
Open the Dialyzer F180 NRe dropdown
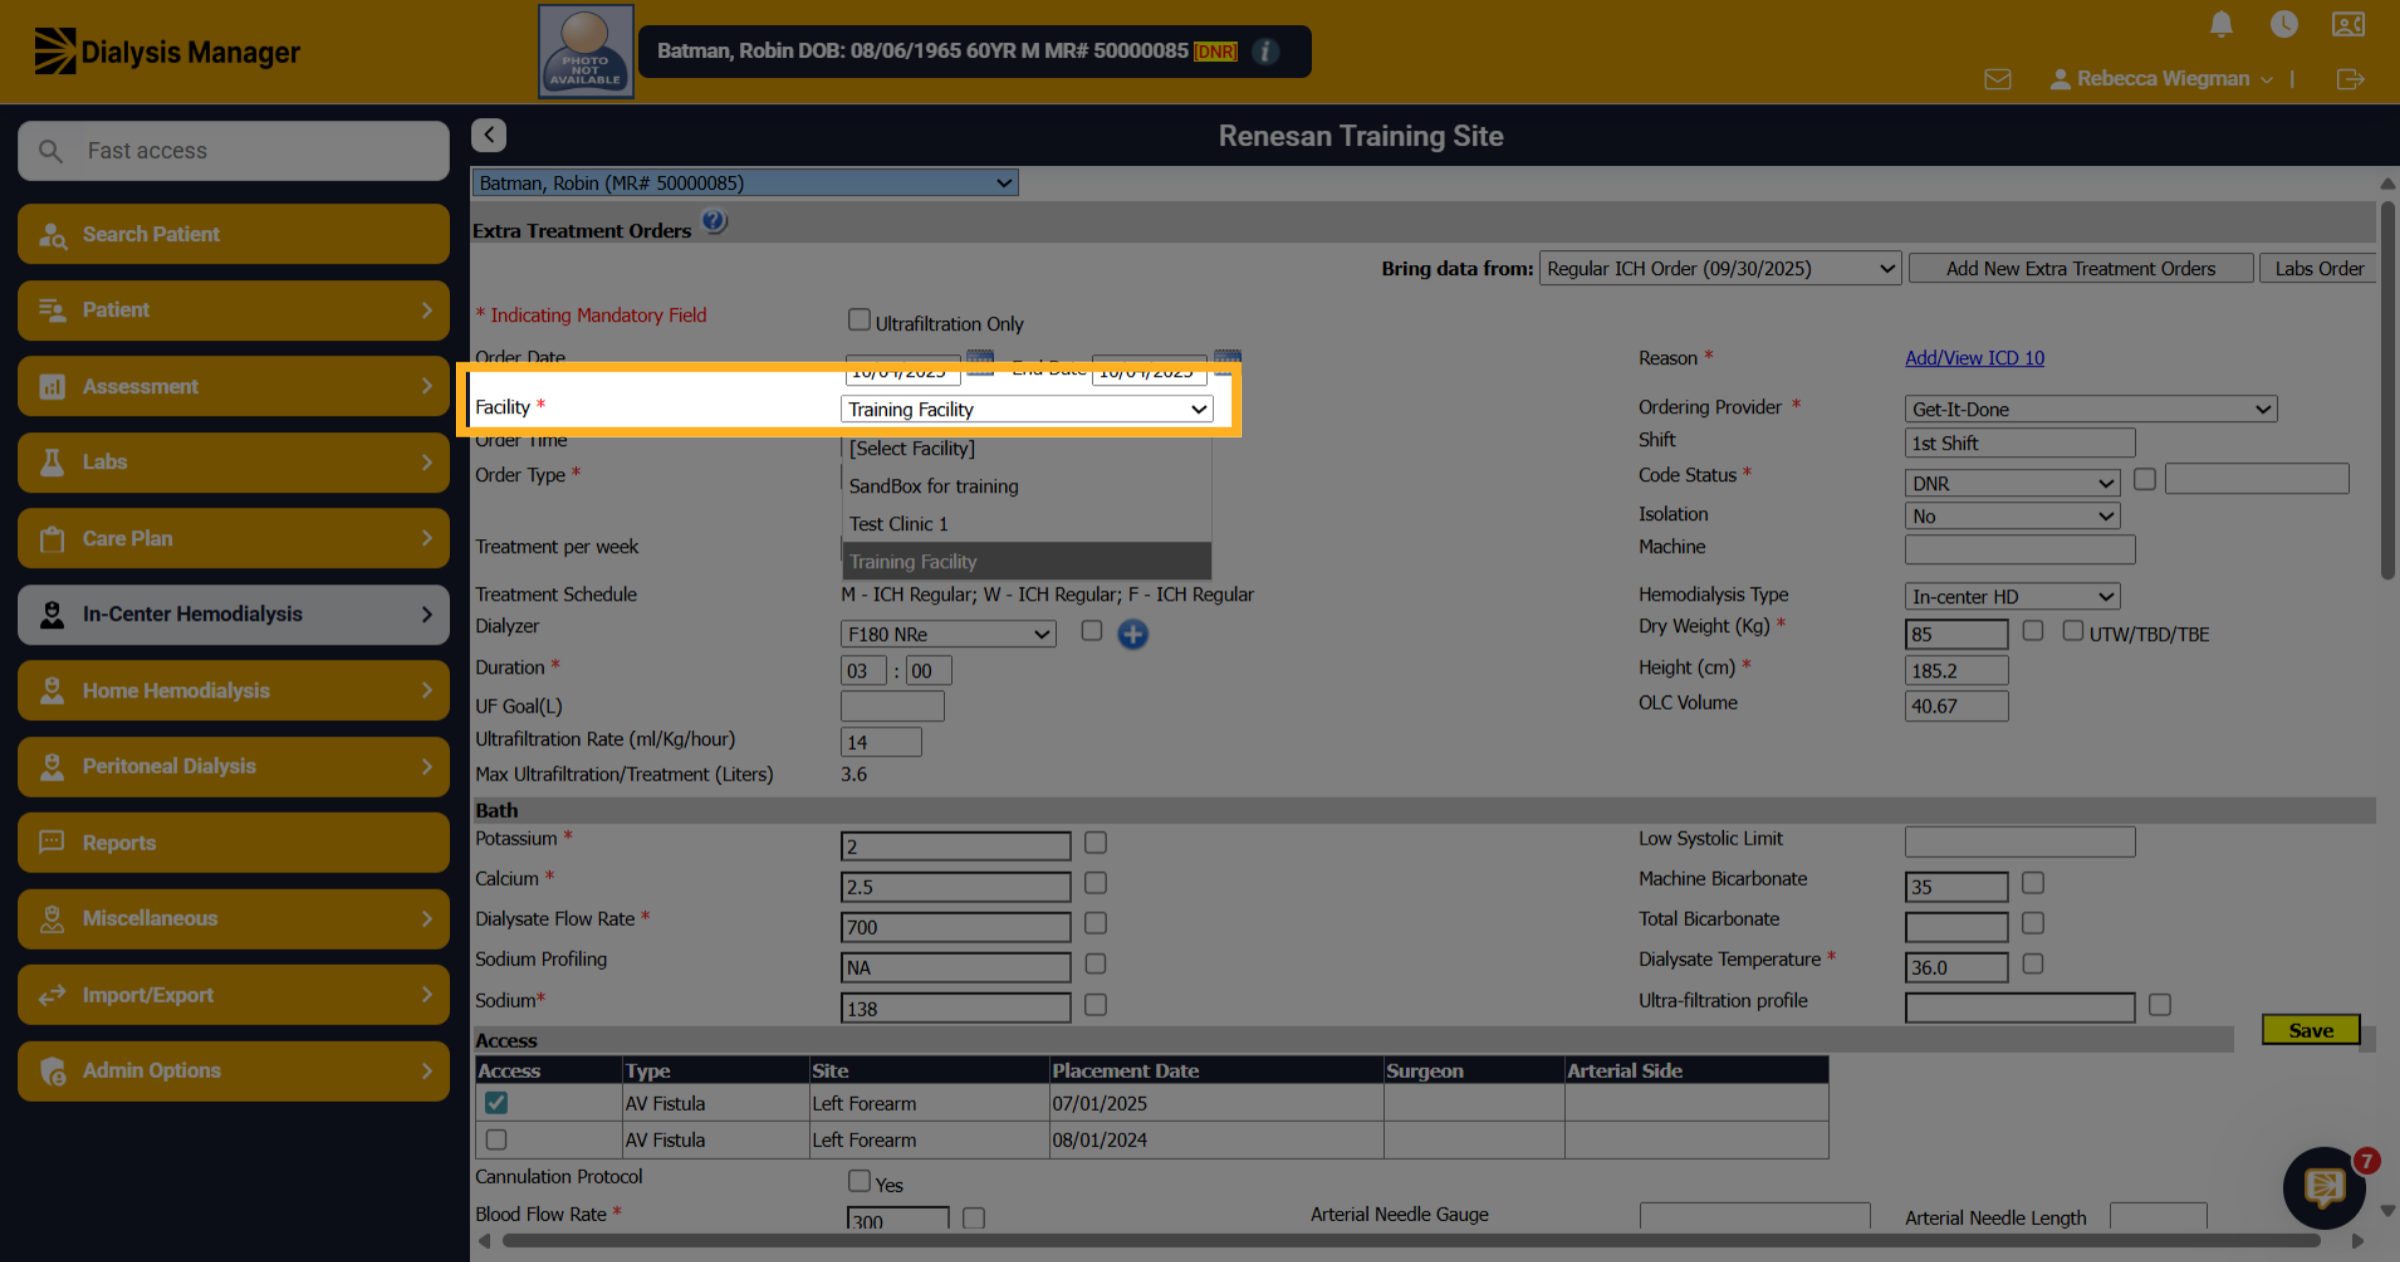pyautogui.click(x=948, y=634)
